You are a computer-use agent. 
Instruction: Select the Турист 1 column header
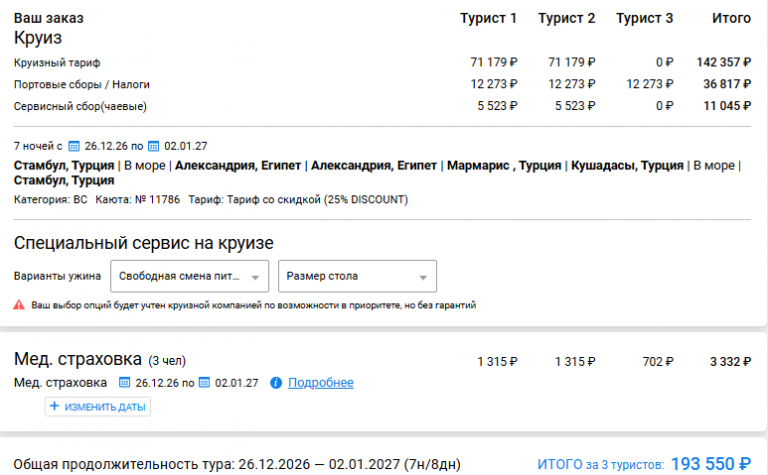[x=488, y=18]
